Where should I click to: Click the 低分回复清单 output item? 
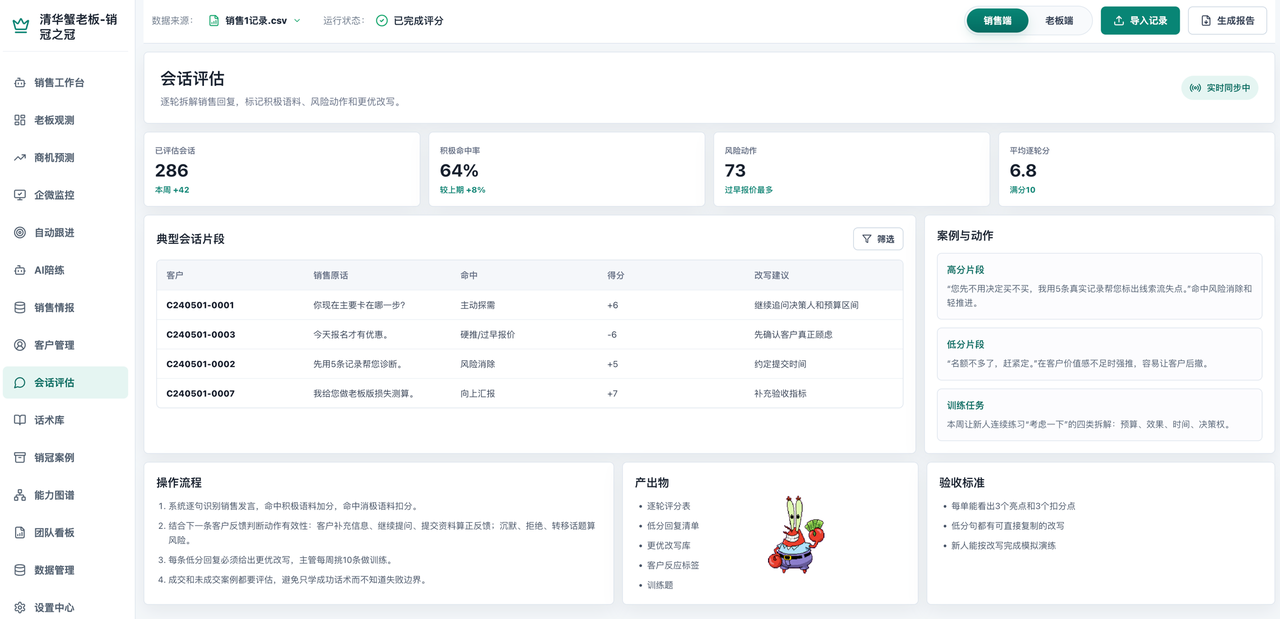[673, 526]
